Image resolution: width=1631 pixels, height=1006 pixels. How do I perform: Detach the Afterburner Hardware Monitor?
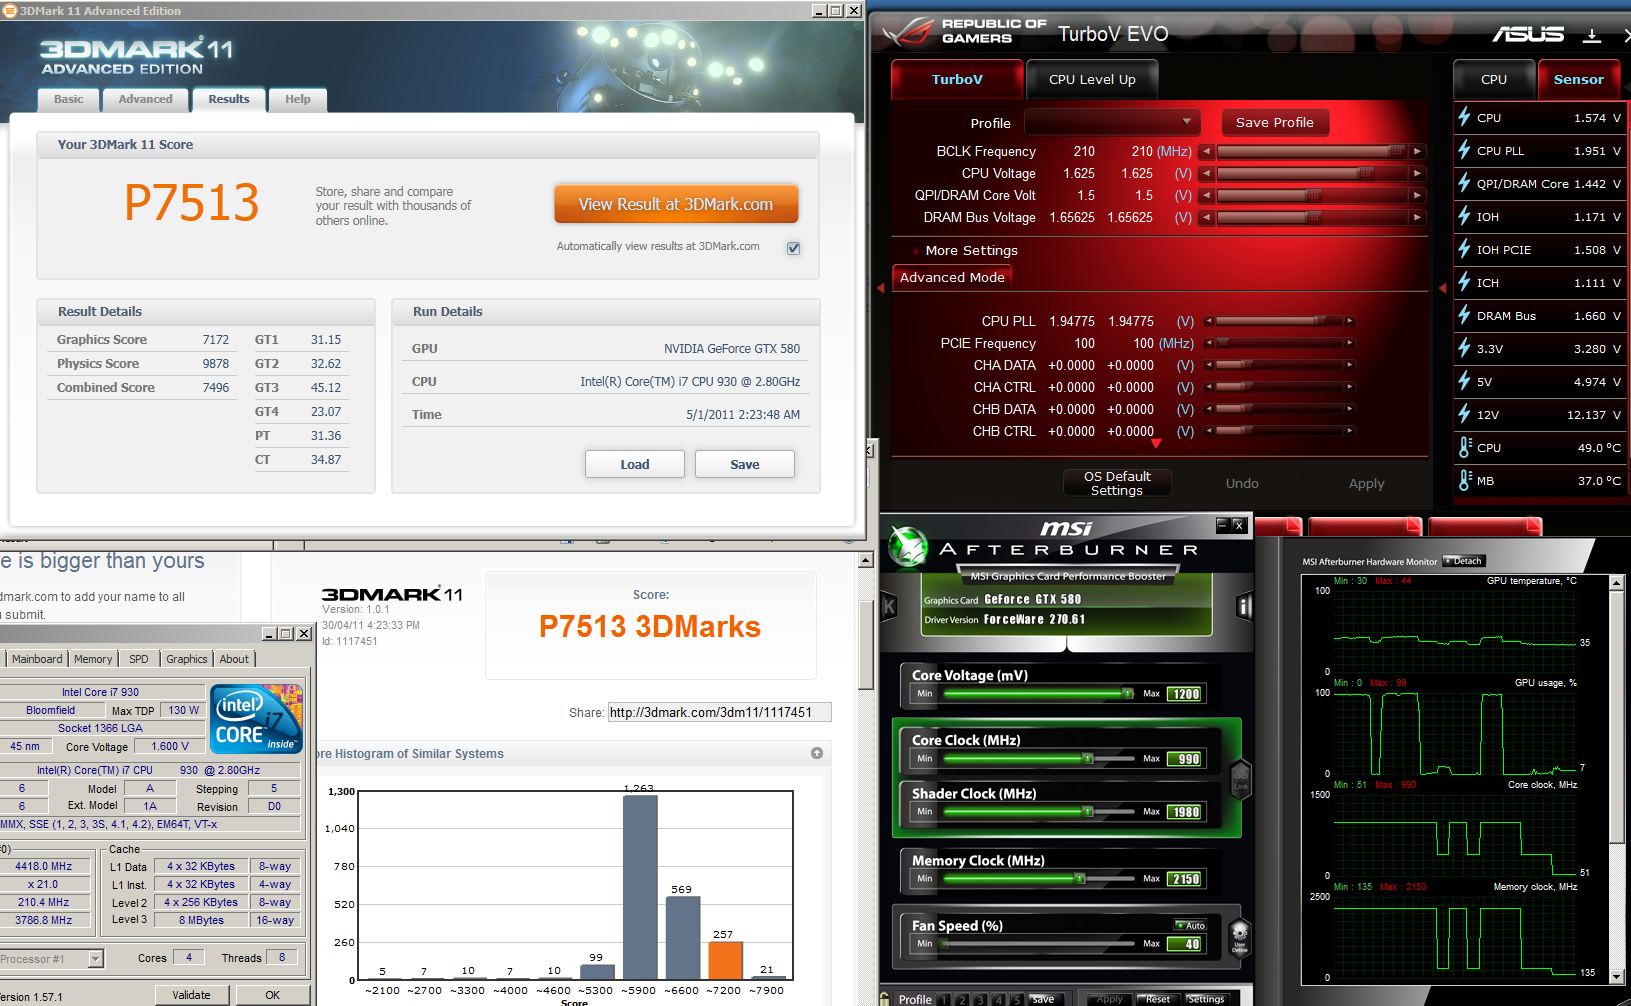coord(1463,561)
